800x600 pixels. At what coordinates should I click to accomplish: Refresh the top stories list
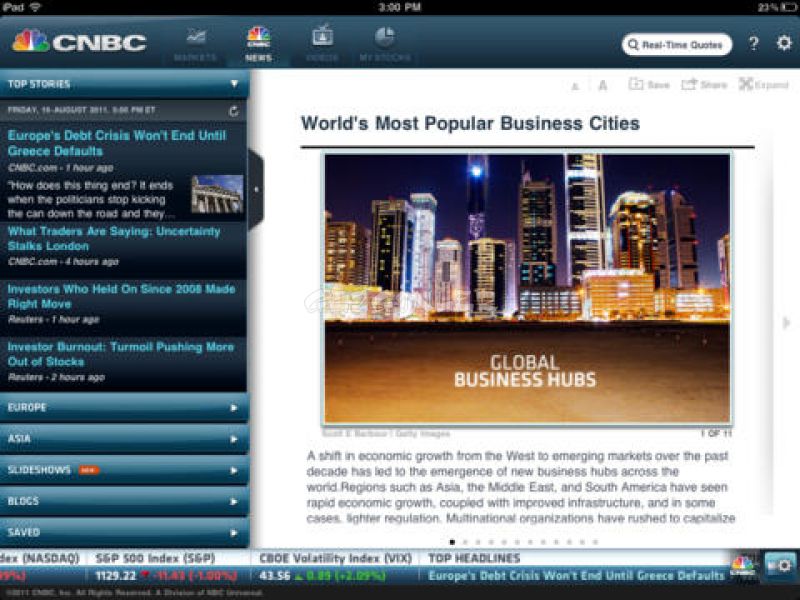(x=234, y=111)
